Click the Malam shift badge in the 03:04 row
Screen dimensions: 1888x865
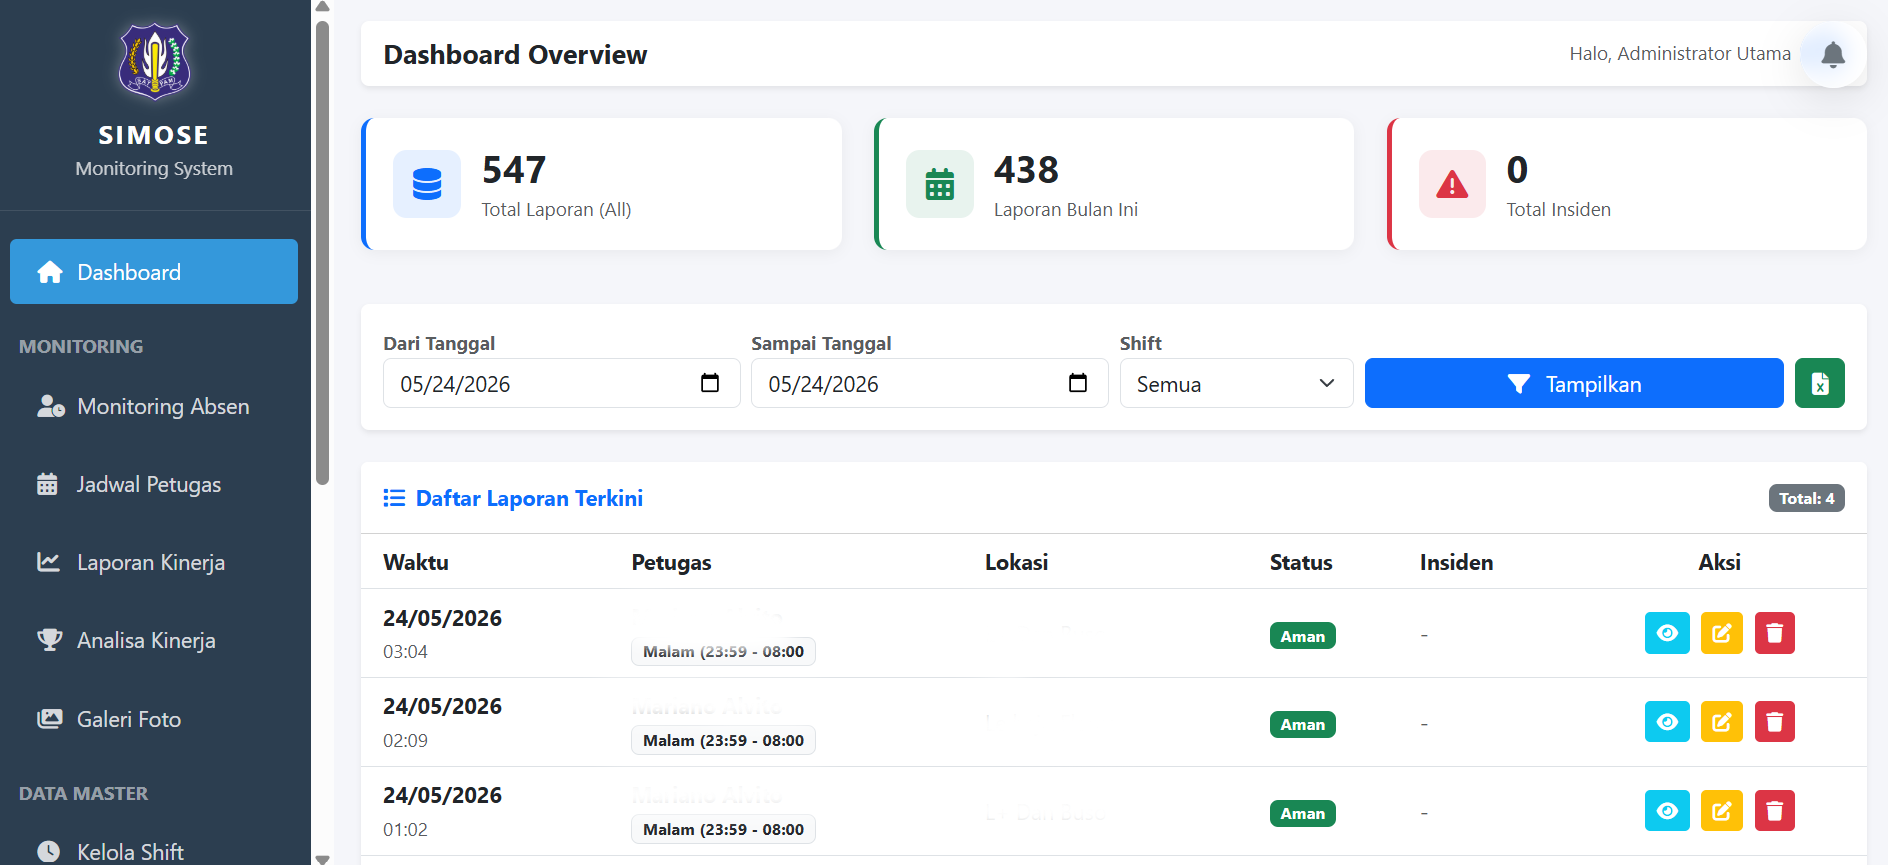pos(723,651)
